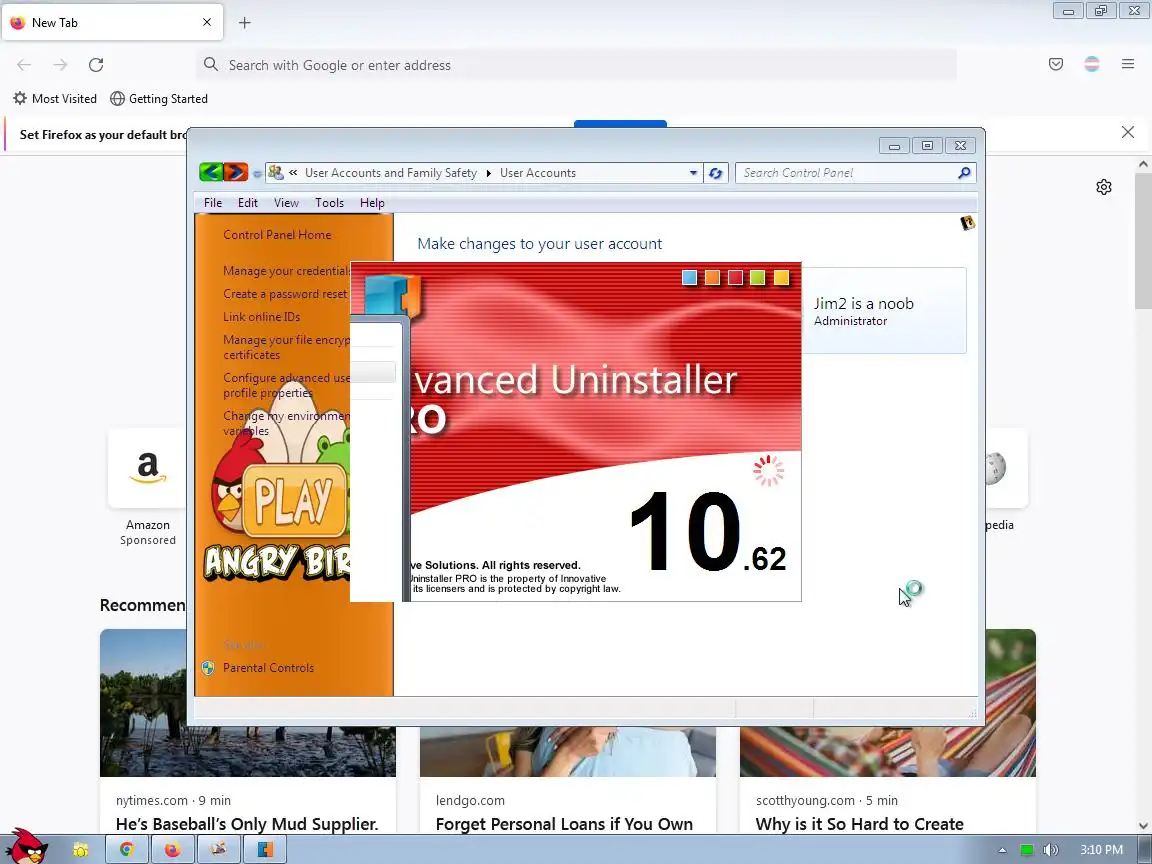Click Parental Controls link

(x=268, y=667)
